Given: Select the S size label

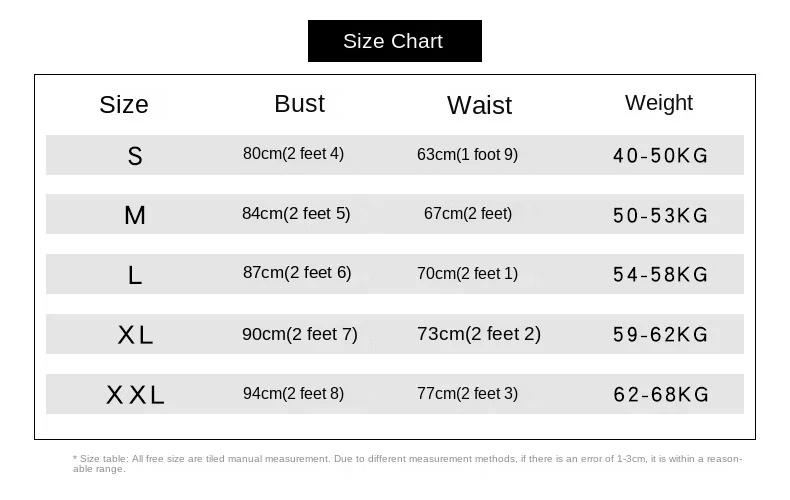Looking at the screenshot, I should (x=135, y=156).
